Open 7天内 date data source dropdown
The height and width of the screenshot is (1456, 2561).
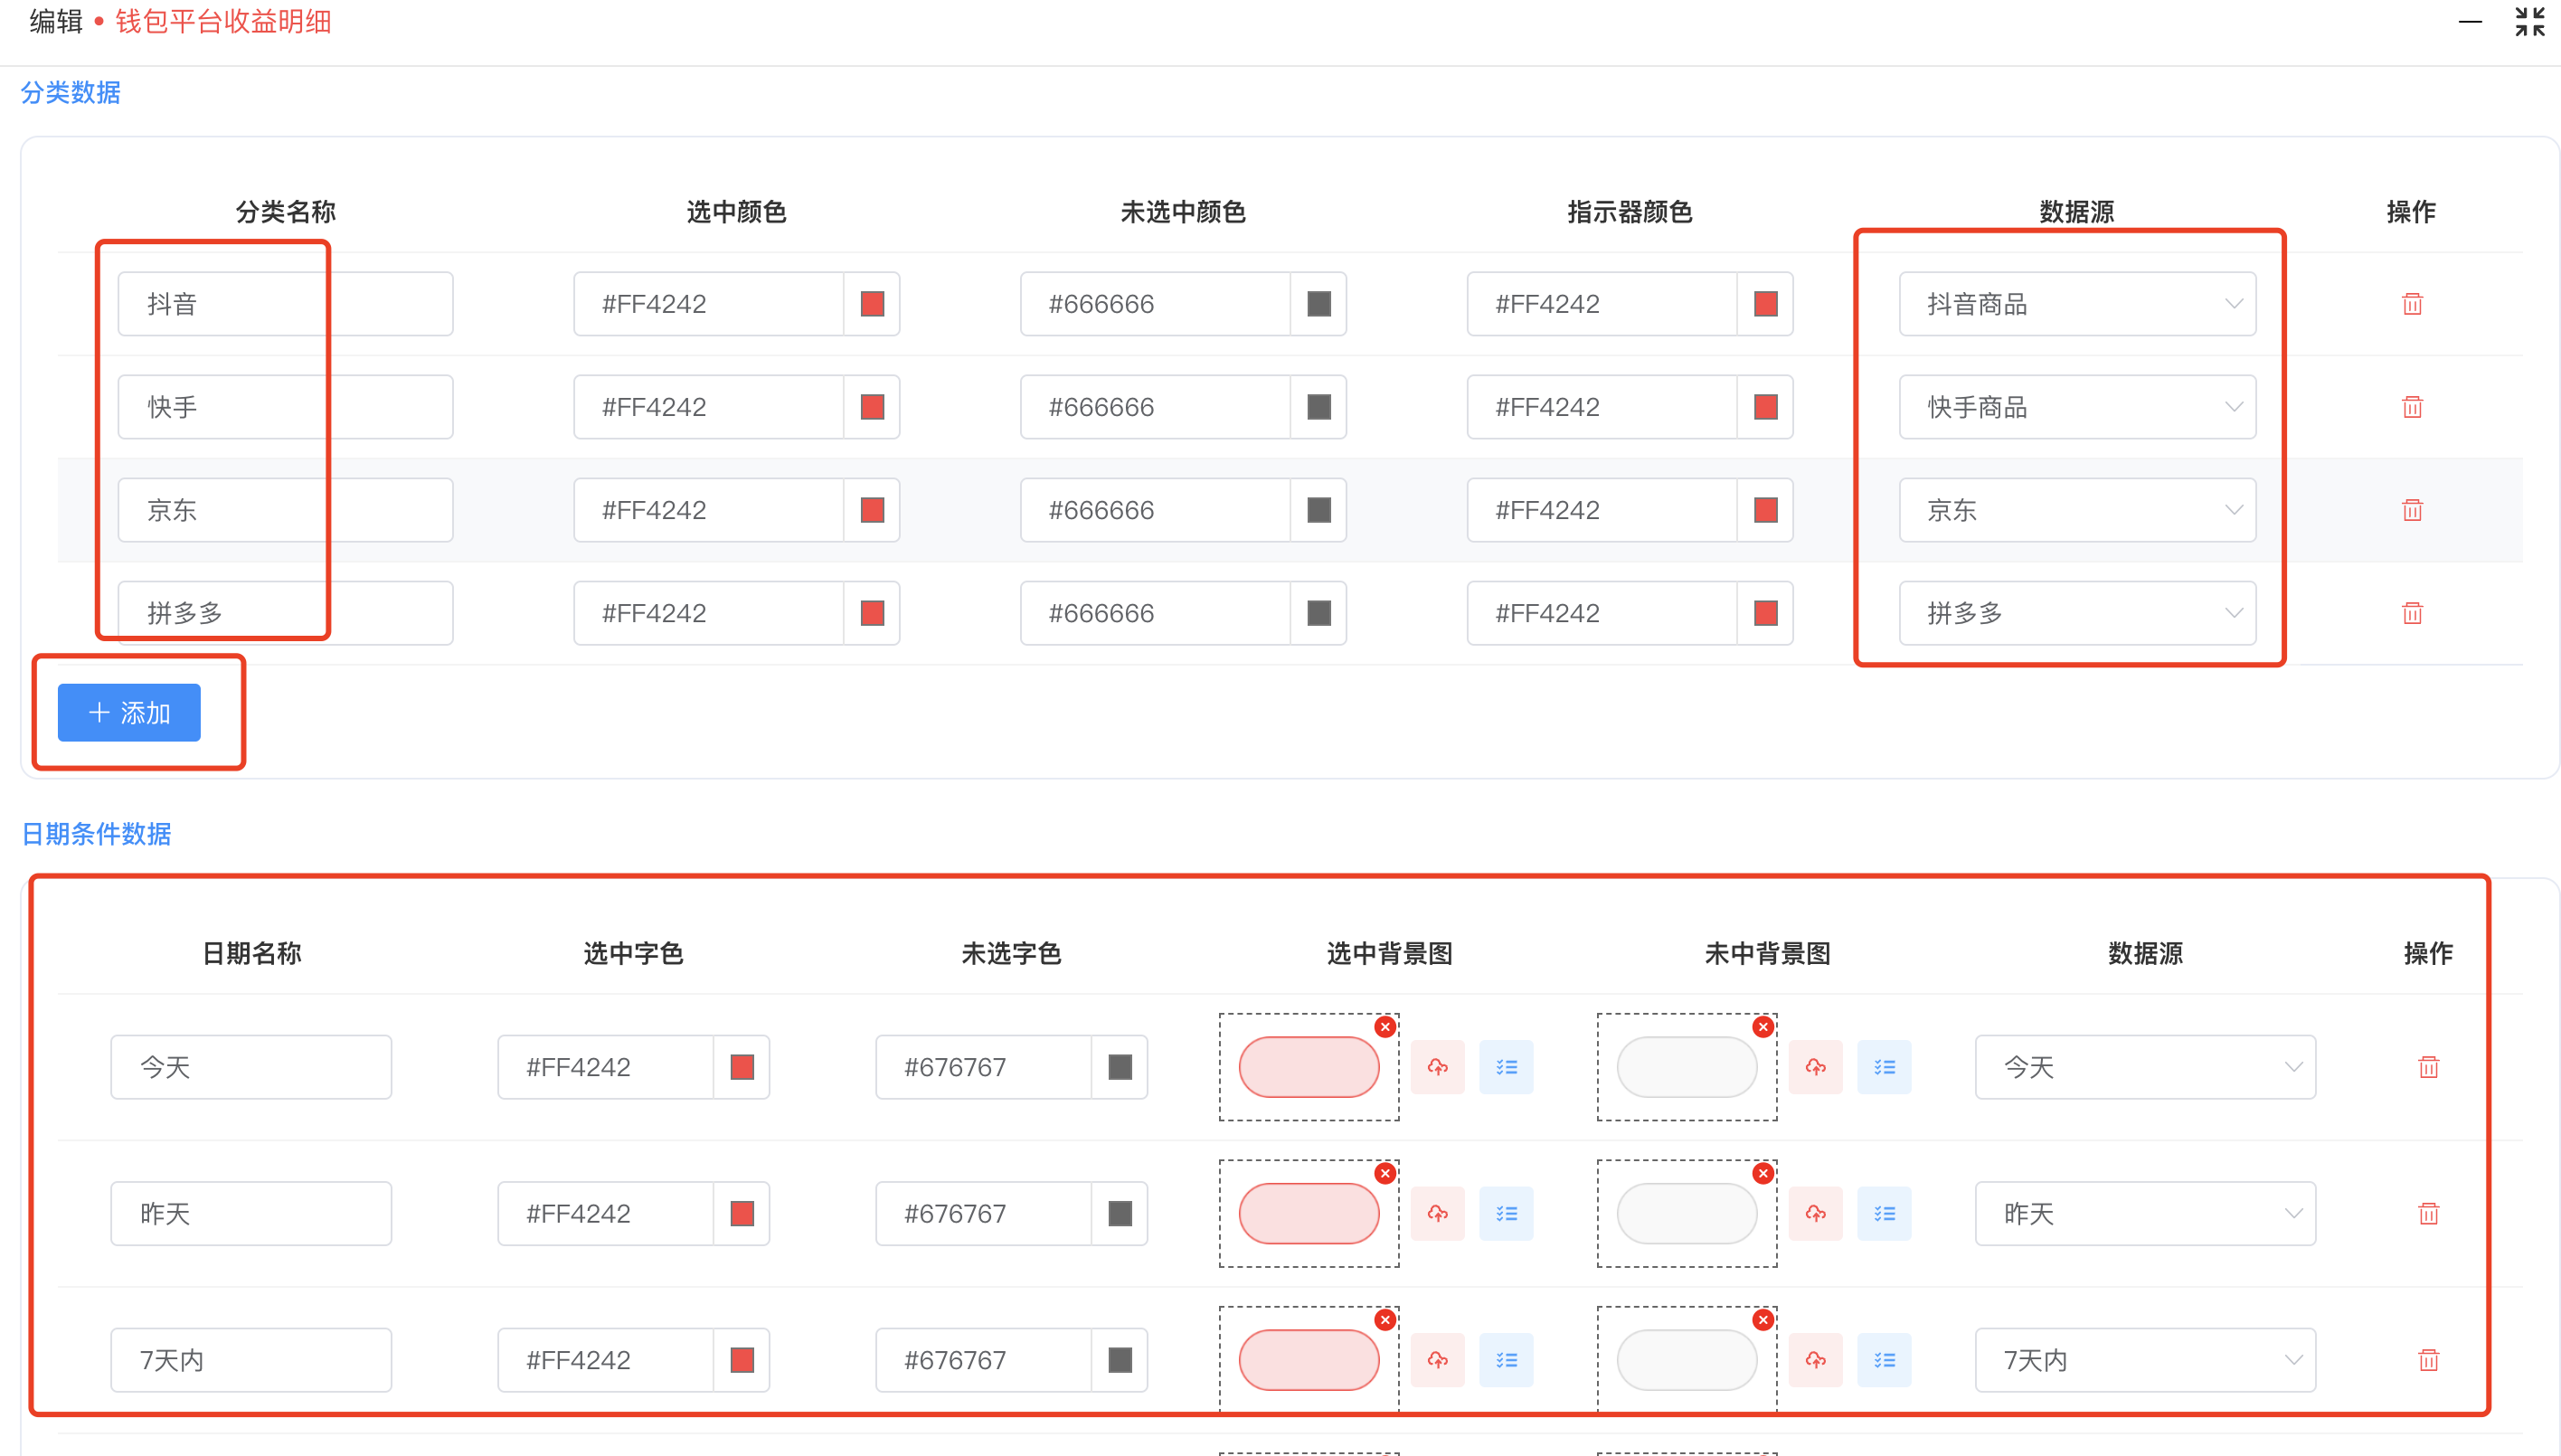click(x=2145, y=1360)
